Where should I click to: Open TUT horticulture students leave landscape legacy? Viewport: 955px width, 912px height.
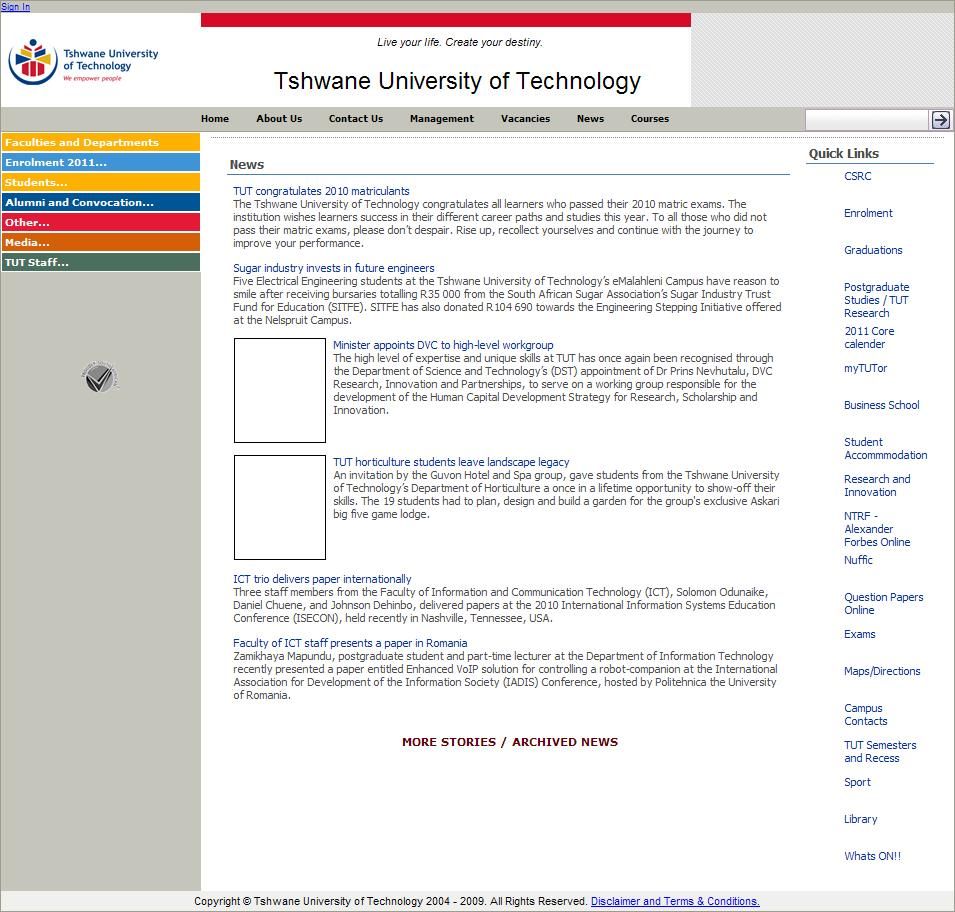tap(451, 462)
